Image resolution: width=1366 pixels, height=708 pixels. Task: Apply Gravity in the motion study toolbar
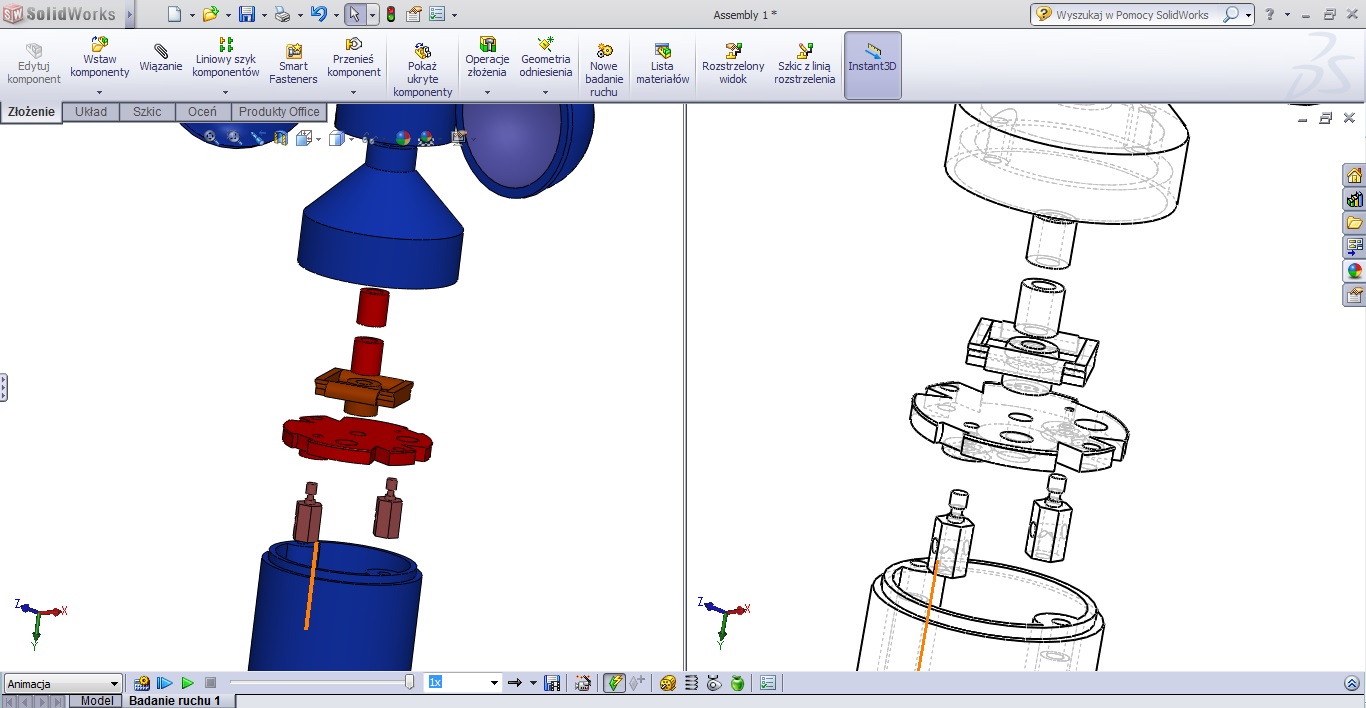tap(736, 682)
